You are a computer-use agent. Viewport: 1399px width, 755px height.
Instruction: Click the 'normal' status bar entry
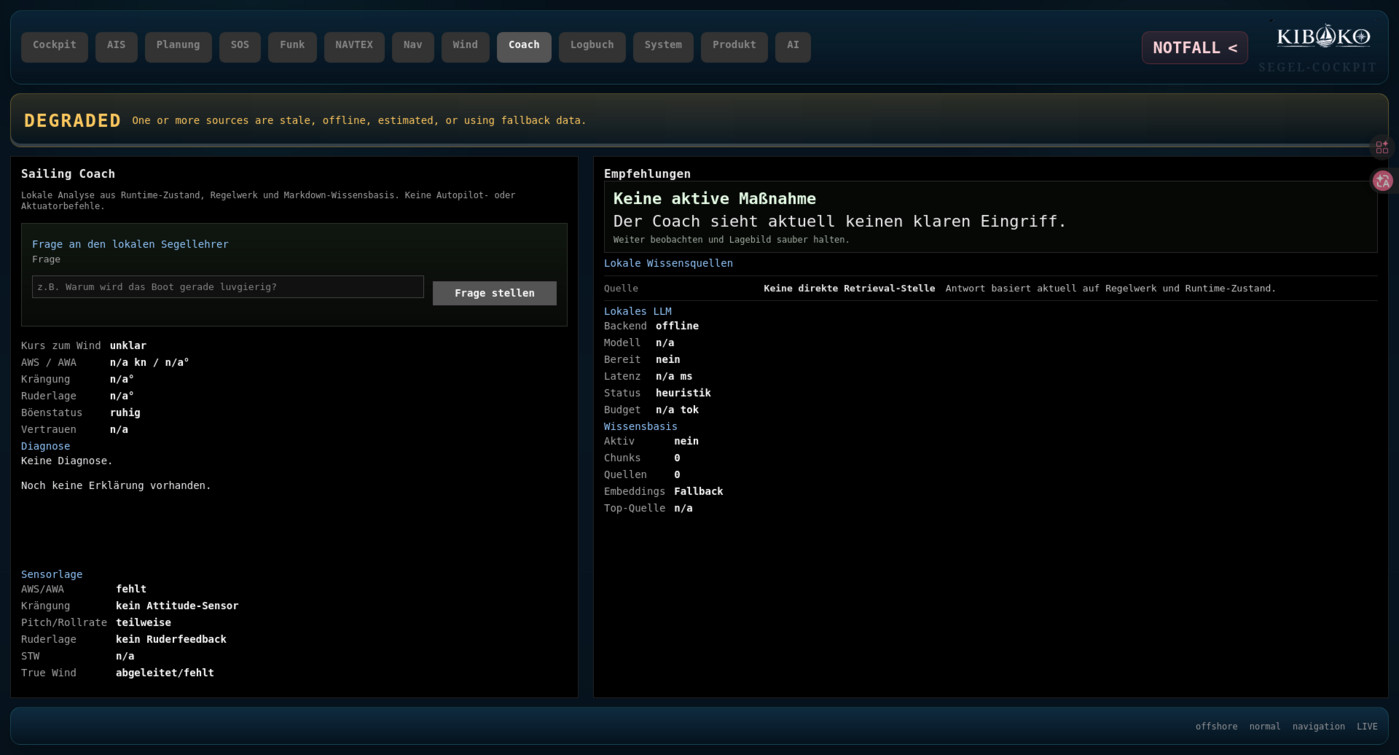click(x=1265, y=727)
